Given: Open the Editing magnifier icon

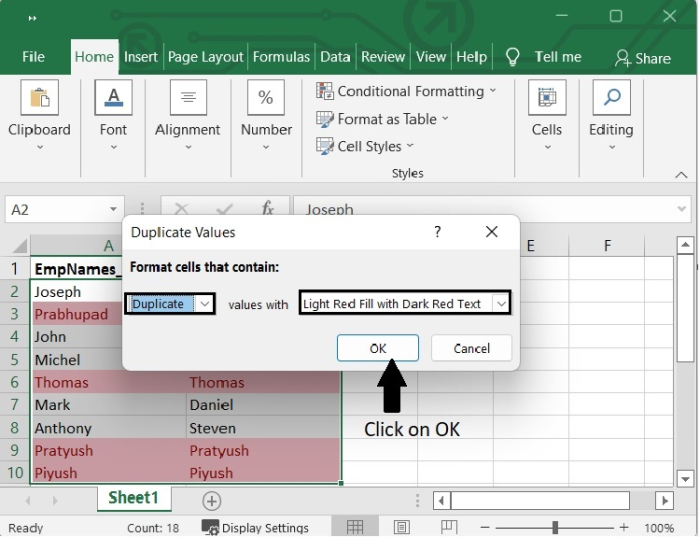Looking at the screenshot, I should tap(610, 98).
